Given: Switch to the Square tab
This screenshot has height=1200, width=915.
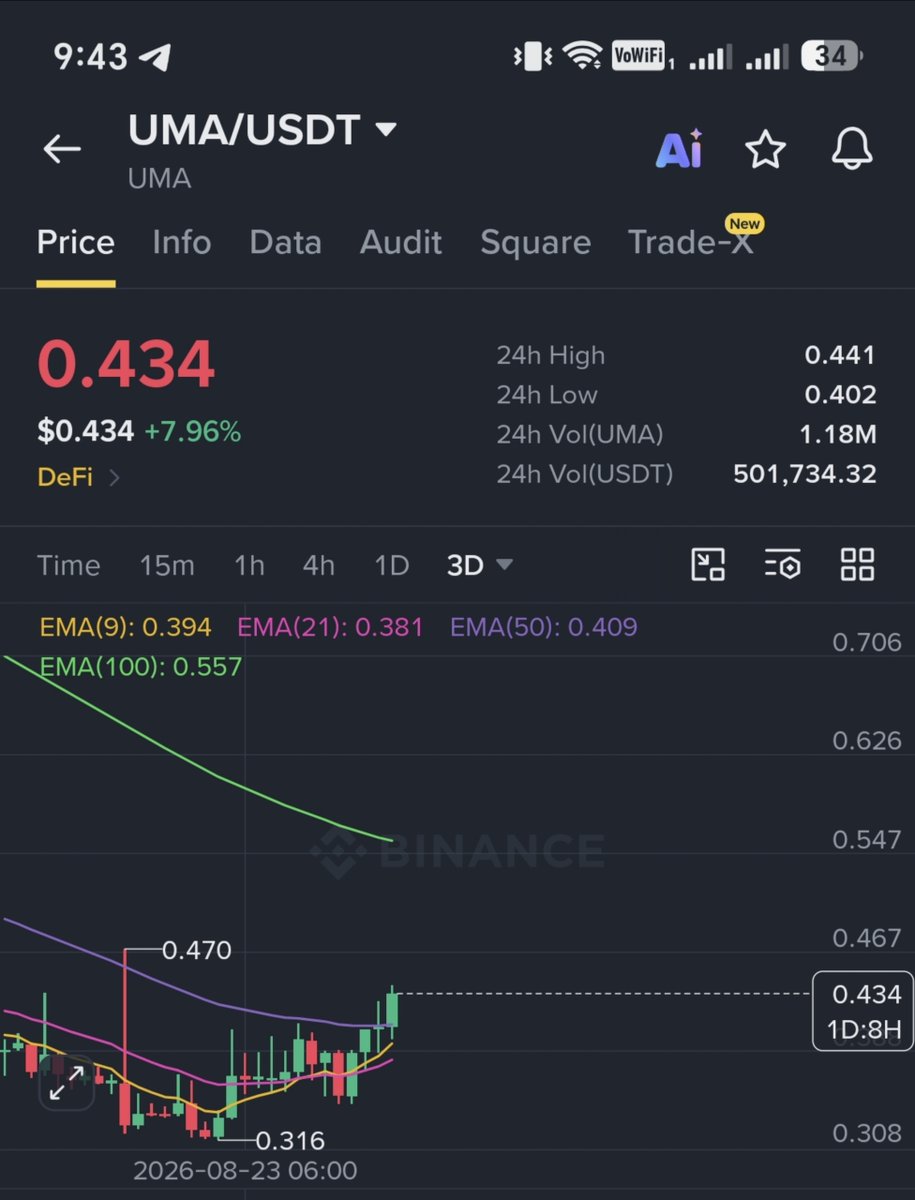Looking at the screenshot, I should [535, 242].
